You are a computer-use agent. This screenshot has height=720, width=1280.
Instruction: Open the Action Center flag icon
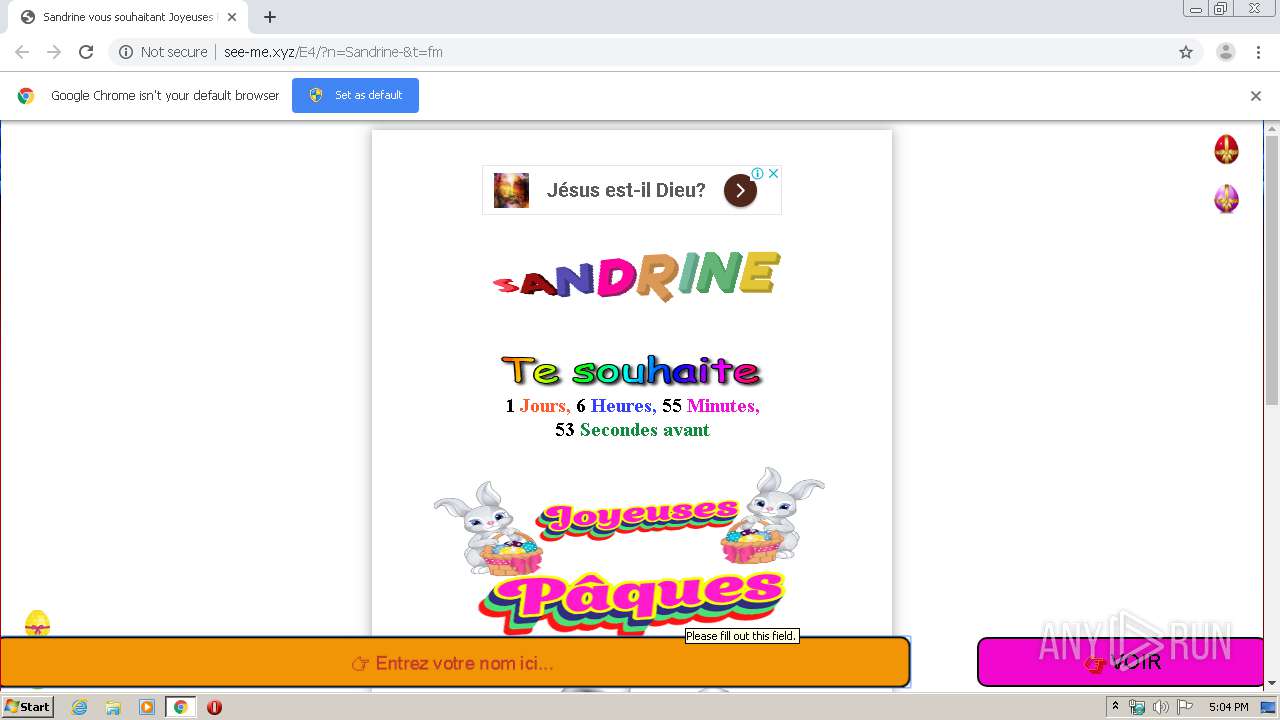click(1184, 707)
